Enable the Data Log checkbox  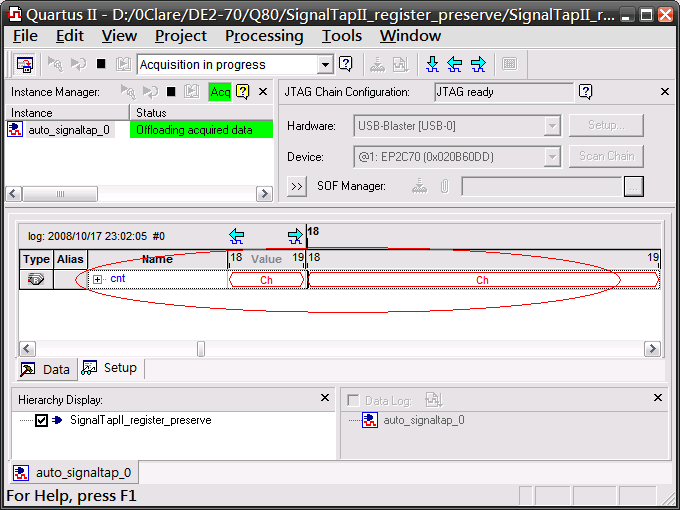coord(353,400)
